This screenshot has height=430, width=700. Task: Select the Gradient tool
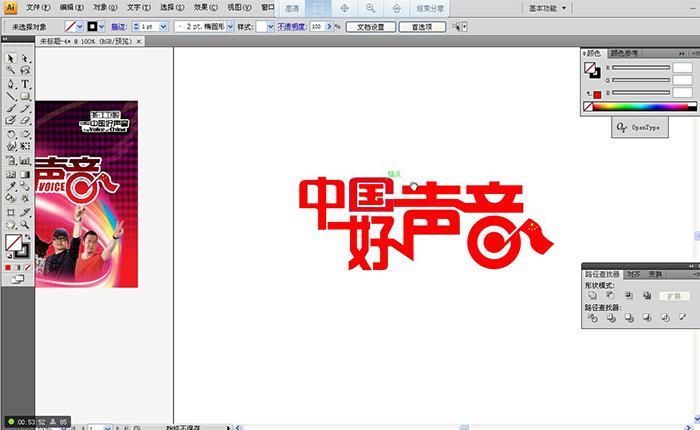point(25,174)
